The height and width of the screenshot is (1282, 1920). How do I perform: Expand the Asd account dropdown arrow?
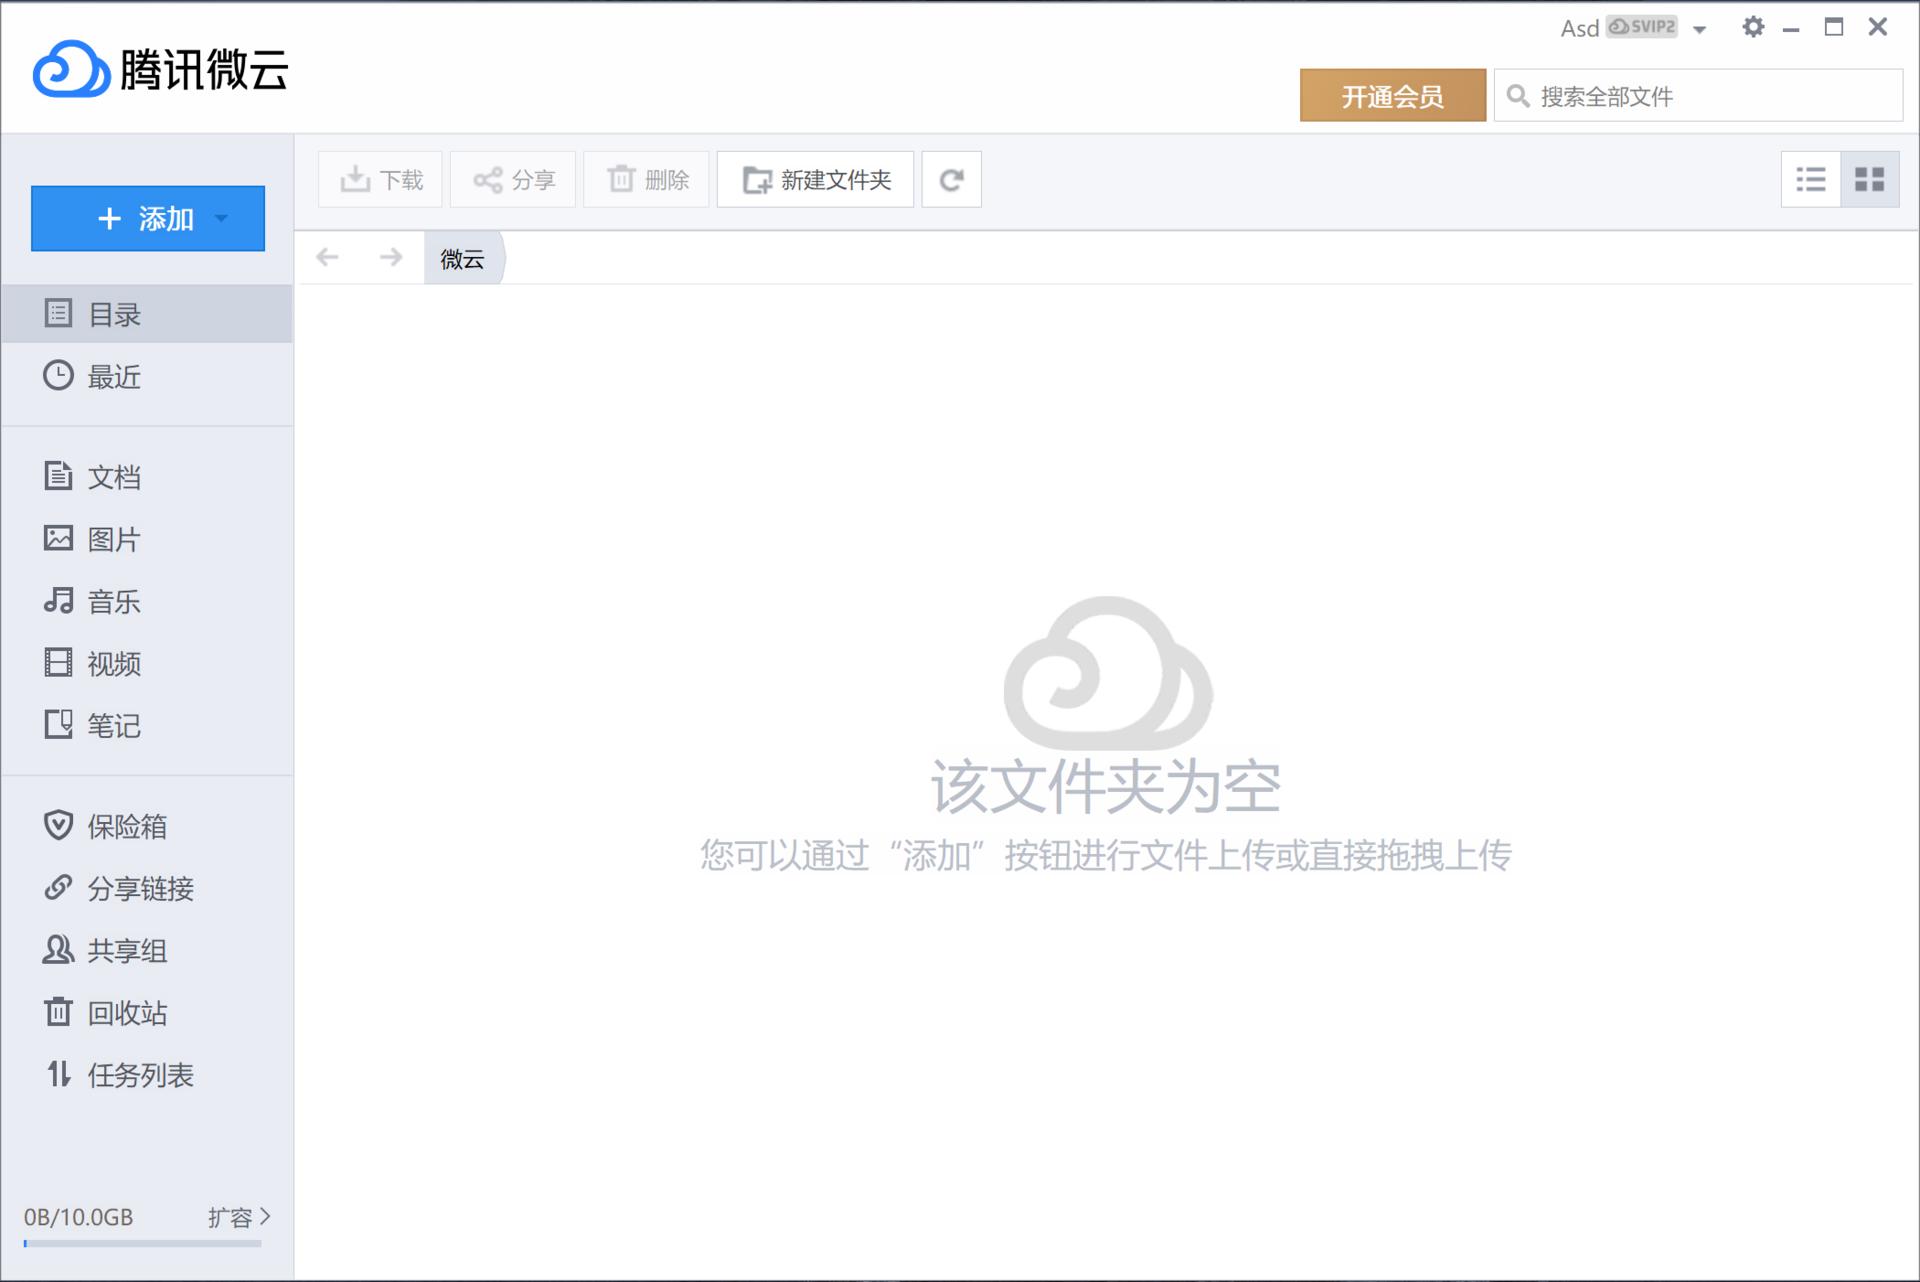[x=1699, y=30]
